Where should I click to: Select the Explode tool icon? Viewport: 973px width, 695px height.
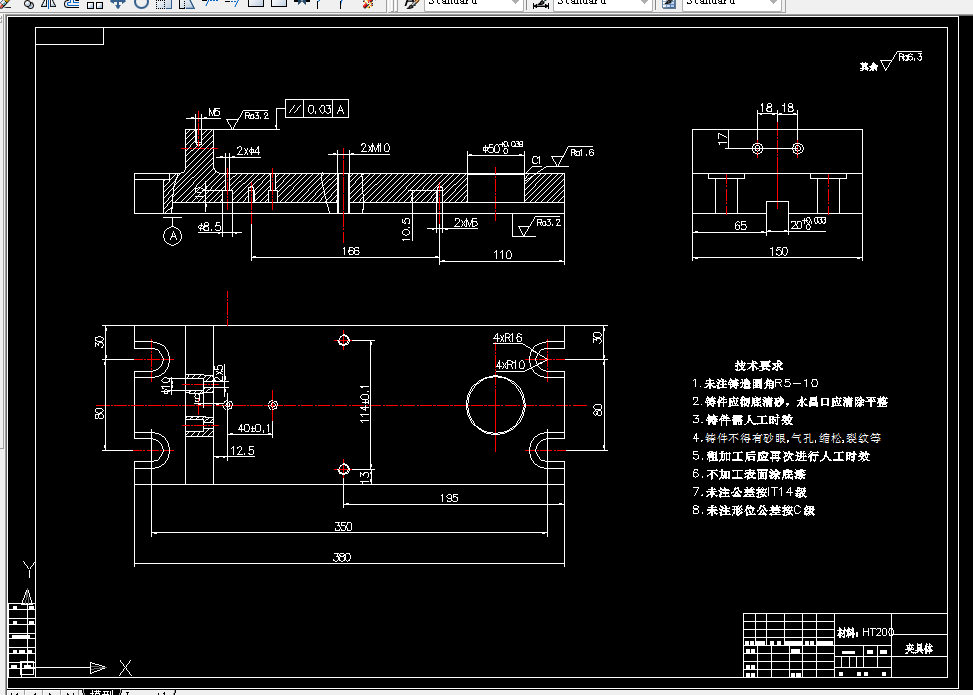point(369,3)
